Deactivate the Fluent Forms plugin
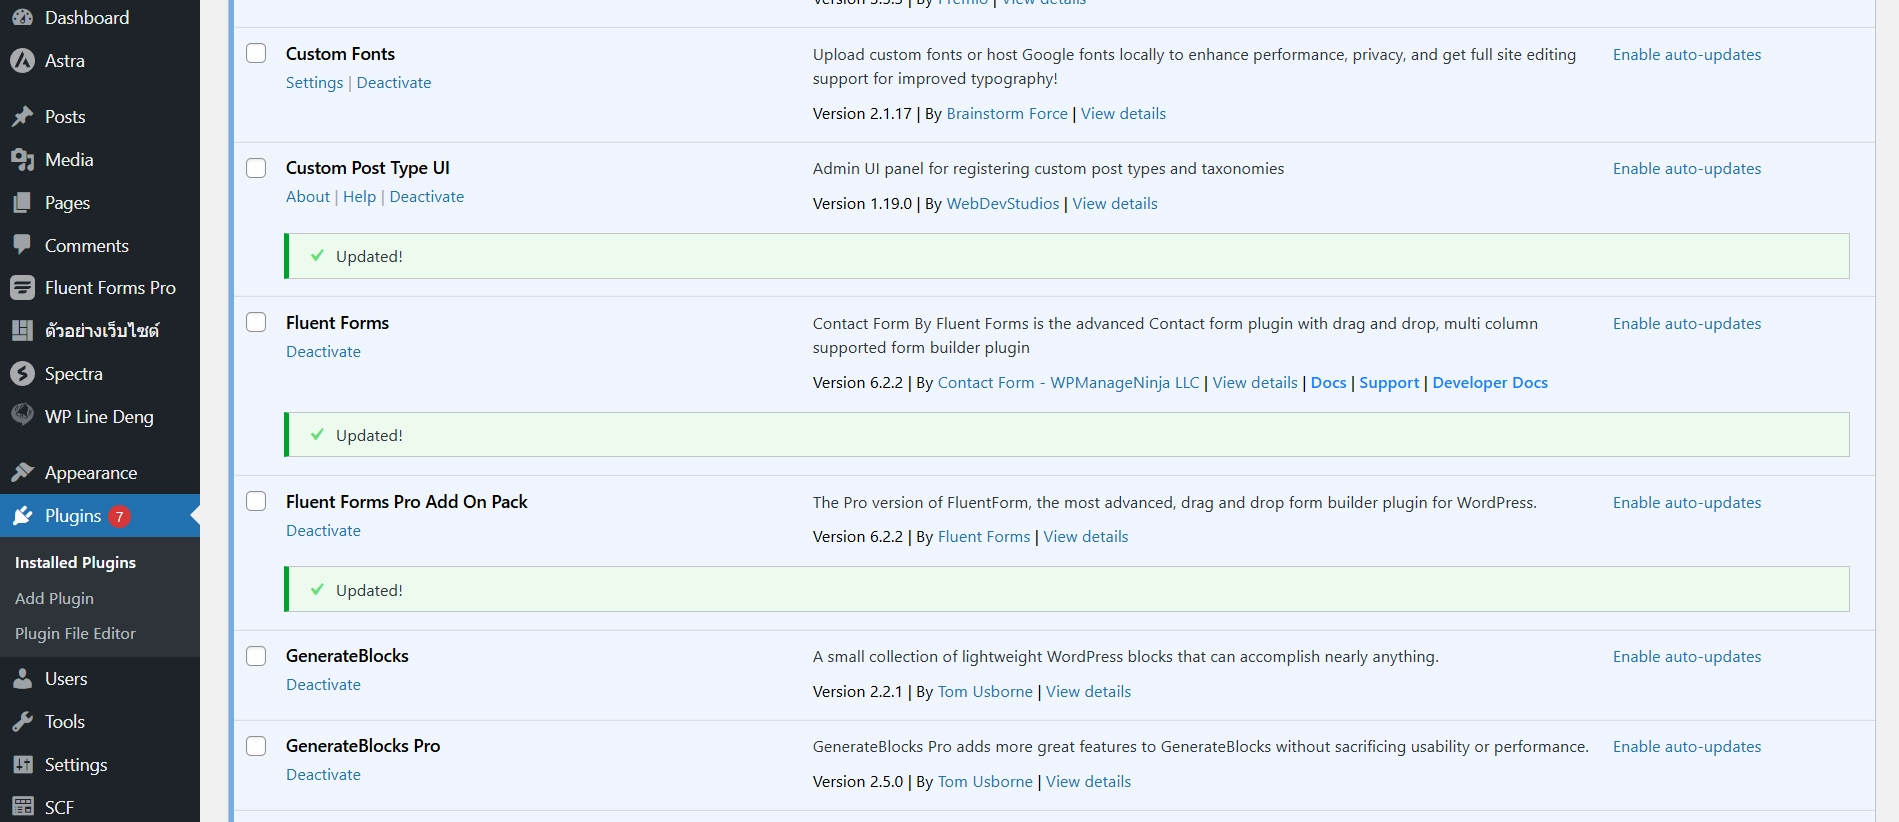The width and height of the screenshot is (1899, 822). [323, 351]
